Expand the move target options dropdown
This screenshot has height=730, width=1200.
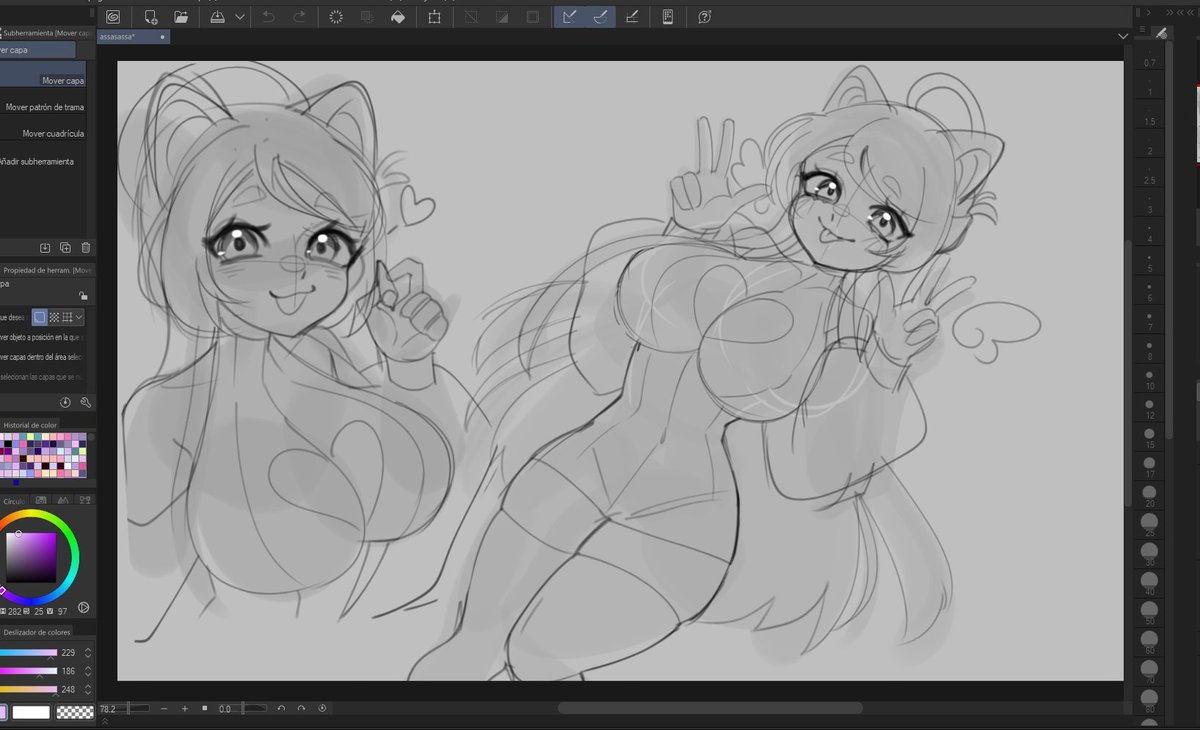79,317
